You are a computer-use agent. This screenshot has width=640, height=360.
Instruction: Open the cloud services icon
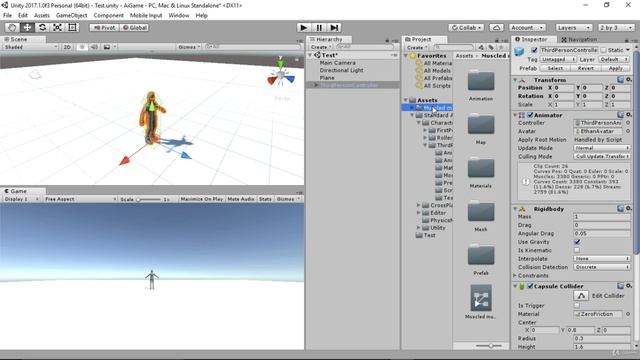[x=496, y=27]
